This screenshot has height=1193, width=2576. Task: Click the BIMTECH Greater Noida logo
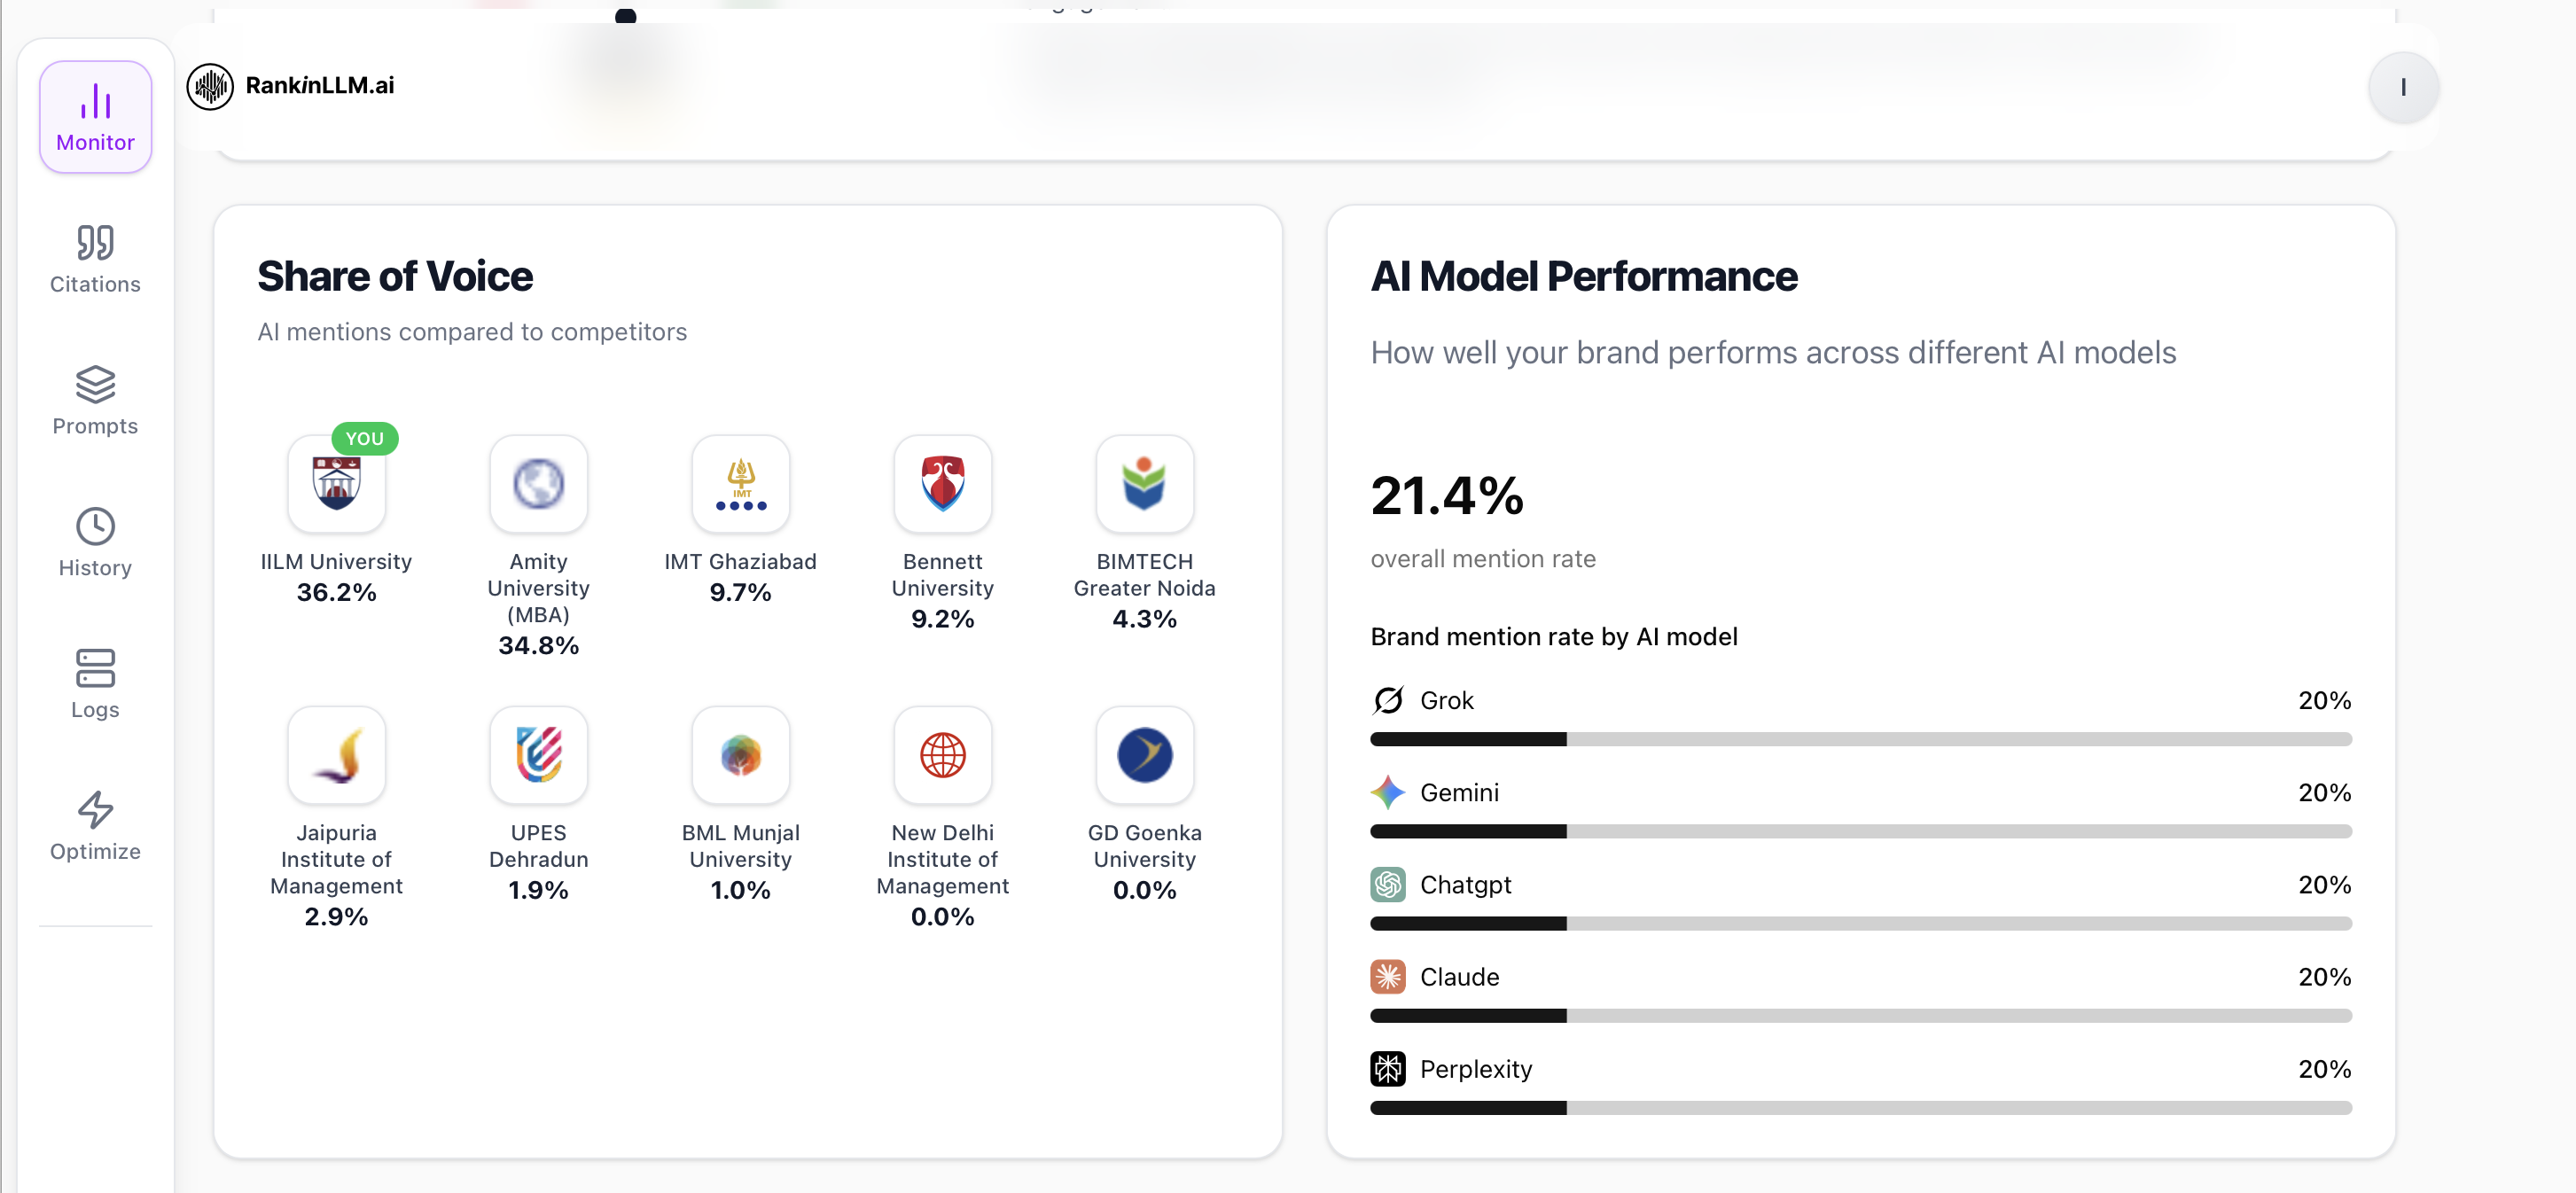pyautogui.click(x=1144, y=483)
